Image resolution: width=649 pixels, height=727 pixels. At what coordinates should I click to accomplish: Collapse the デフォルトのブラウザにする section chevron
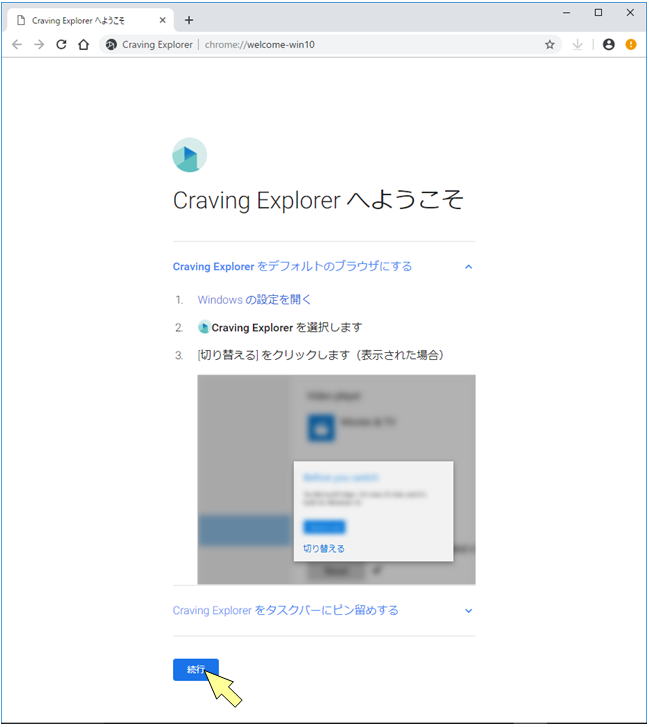click(468, 267)
